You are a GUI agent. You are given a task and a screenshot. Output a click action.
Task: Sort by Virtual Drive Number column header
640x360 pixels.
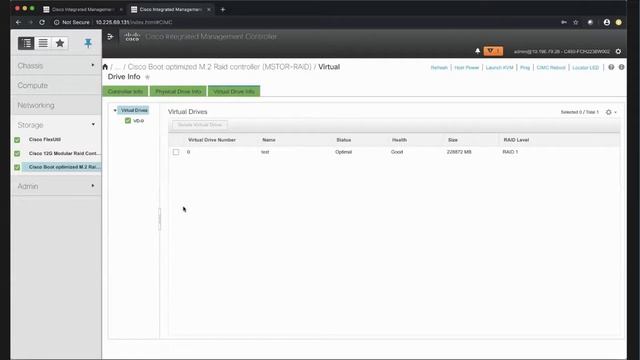(212, 140)
